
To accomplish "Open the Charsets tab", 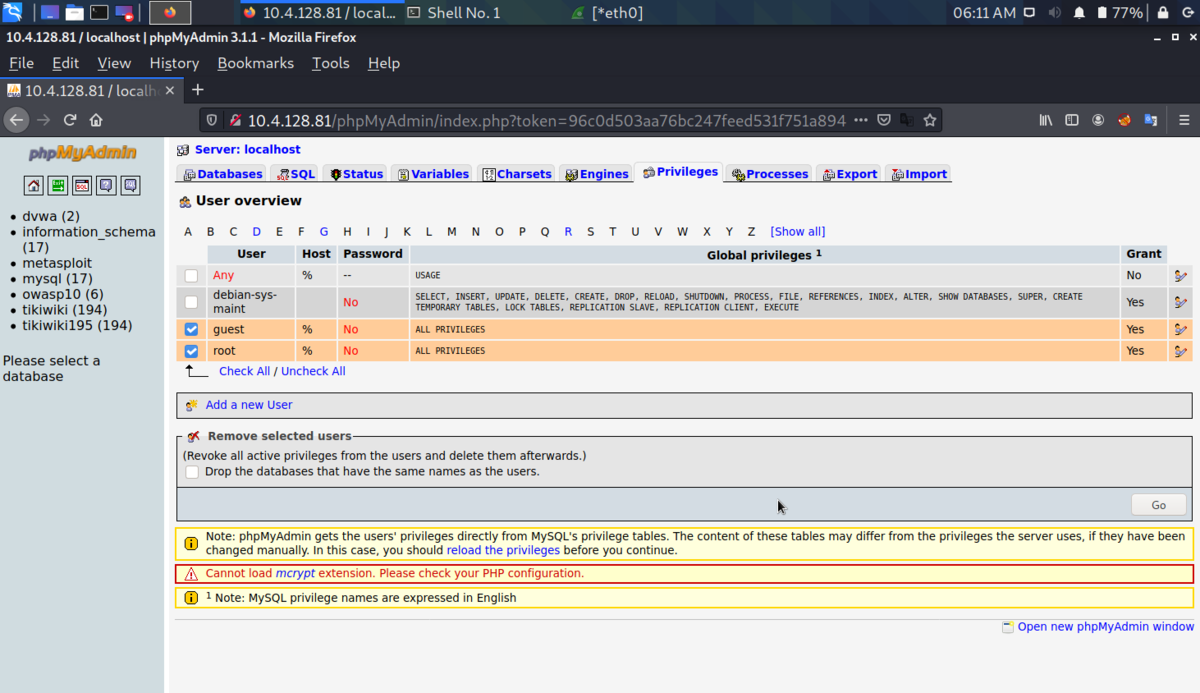I will [517, 174].
